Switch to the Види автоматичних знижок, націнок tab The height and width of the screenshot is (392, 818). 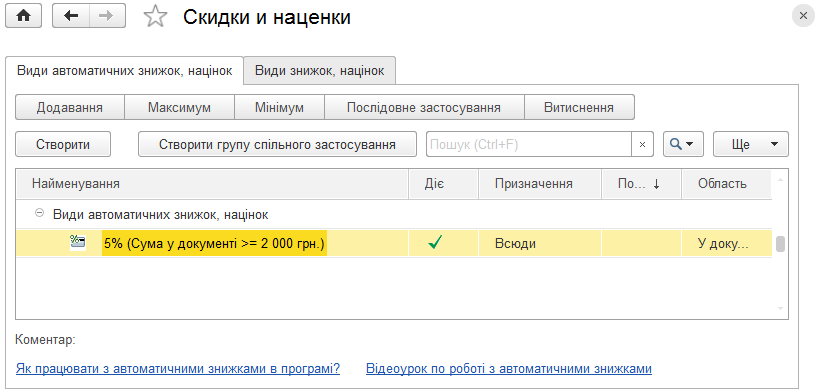click(125, 70)
